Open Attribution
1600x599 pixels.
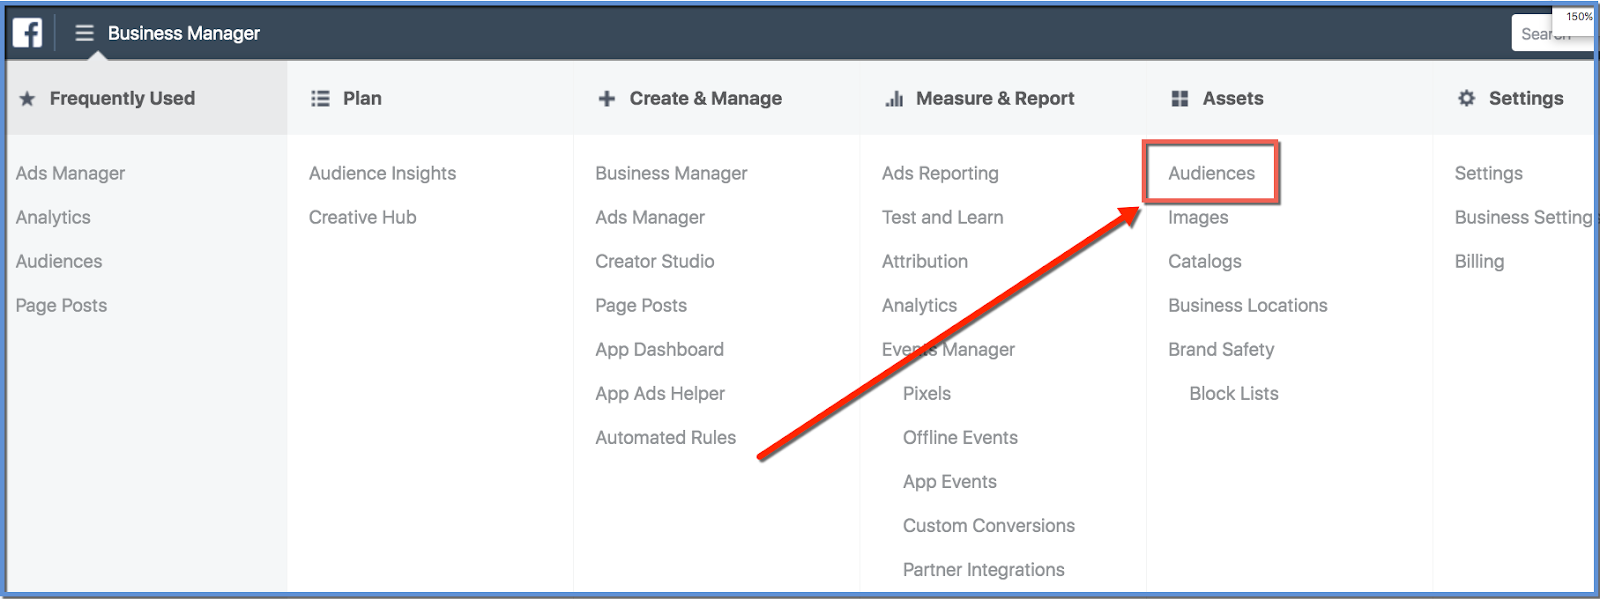click(925, 261)
